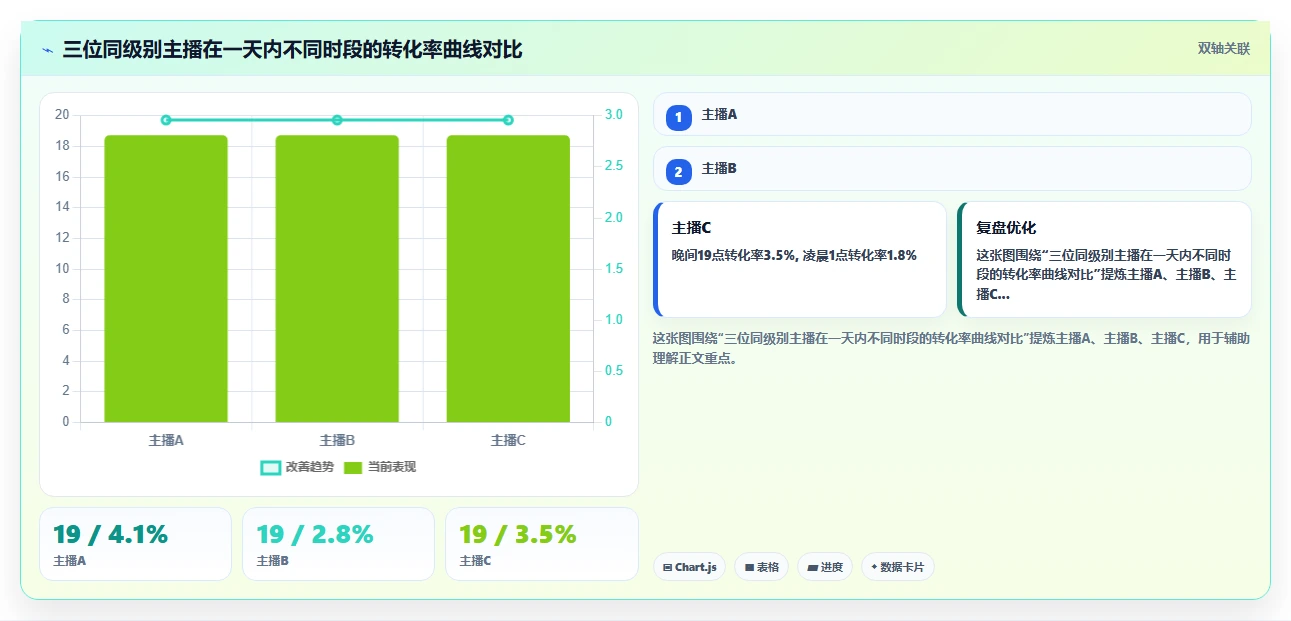Click the 改善趋势 teal legend swatch
This screenshot has height=621, width=1291.
(270, 467)
